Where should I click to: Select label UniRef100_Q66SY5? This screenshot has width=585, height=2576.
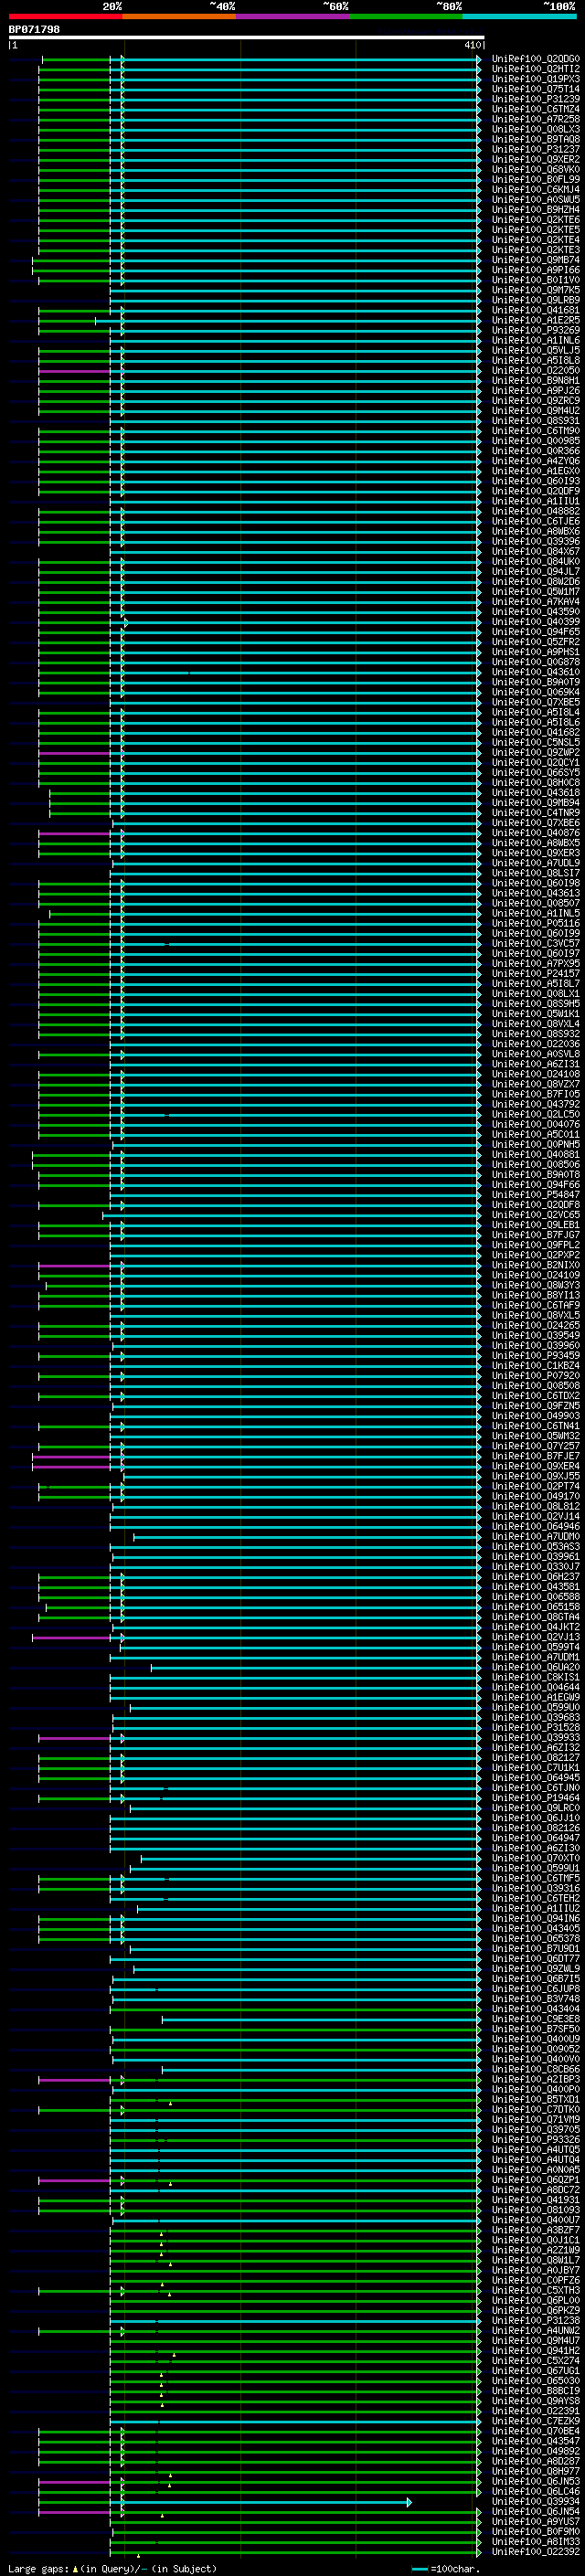[x=536, y=772]
